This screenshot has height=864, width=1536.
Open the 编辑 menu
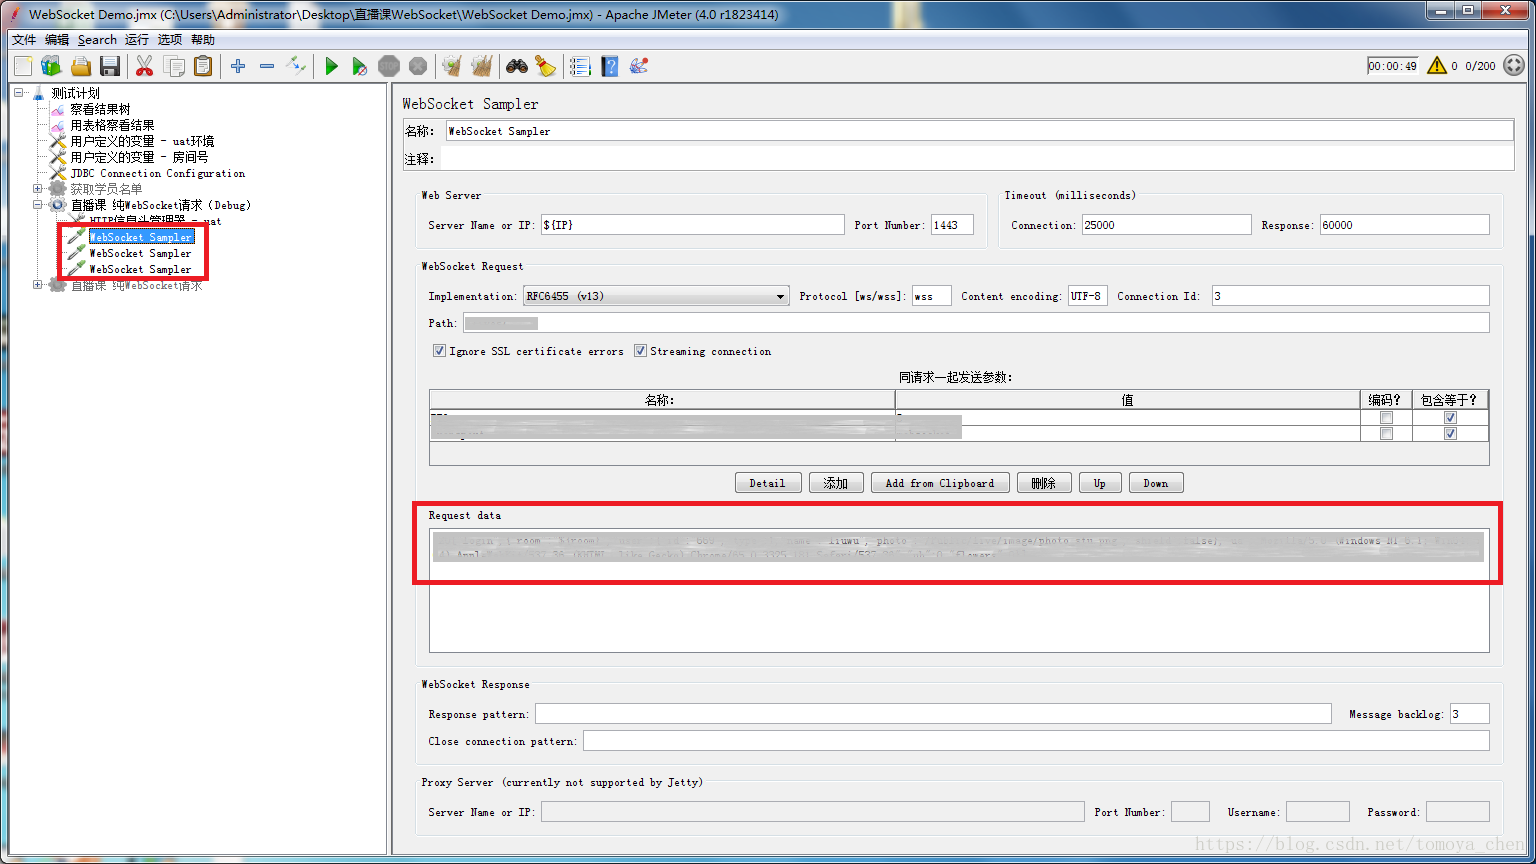57,40
